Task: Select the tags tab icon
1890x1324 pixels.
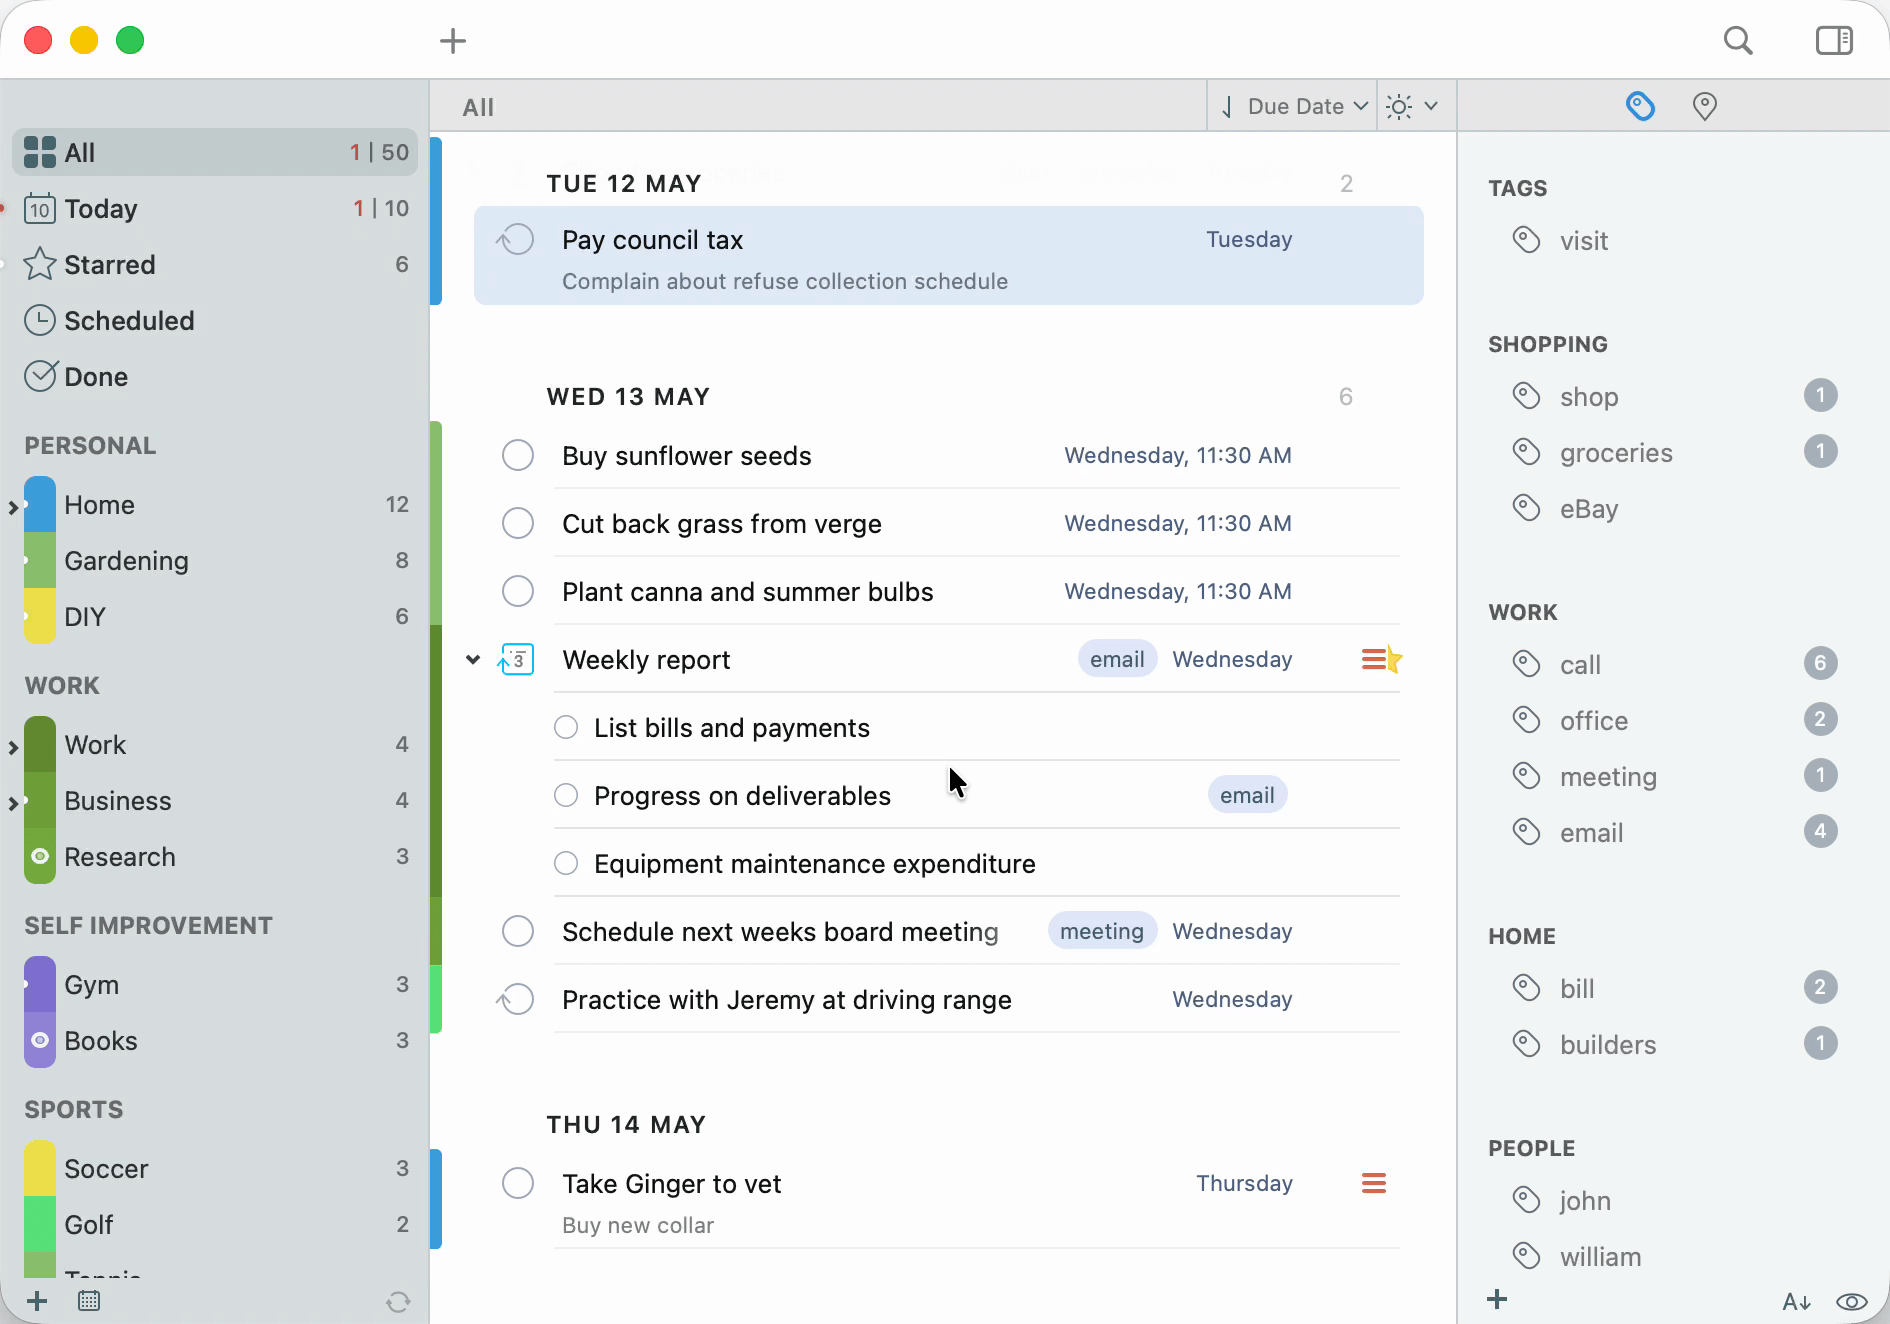Action: [1640, 106]
